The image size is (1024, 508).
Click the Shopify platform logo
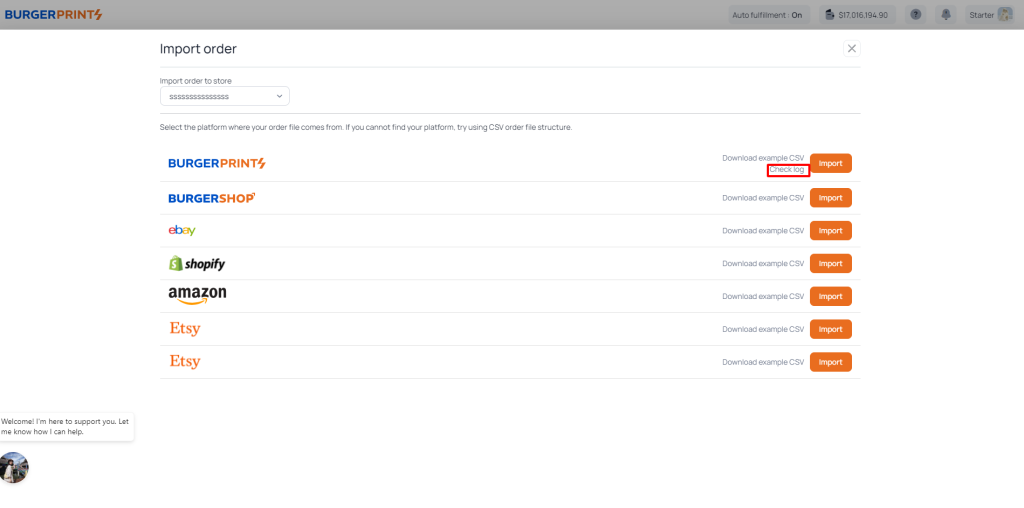(197, 263)
